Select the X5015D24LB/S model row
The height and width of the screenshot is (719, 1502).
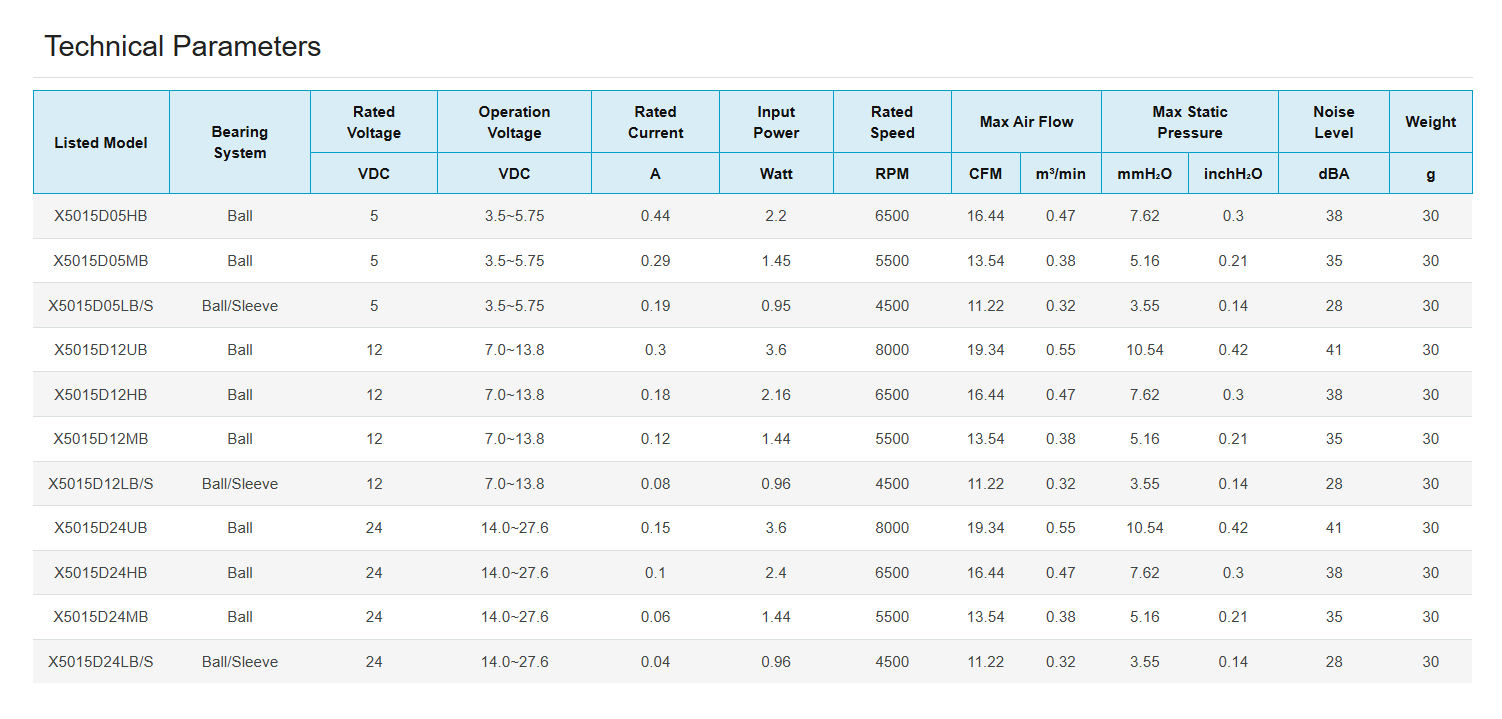tap(101, 662)
